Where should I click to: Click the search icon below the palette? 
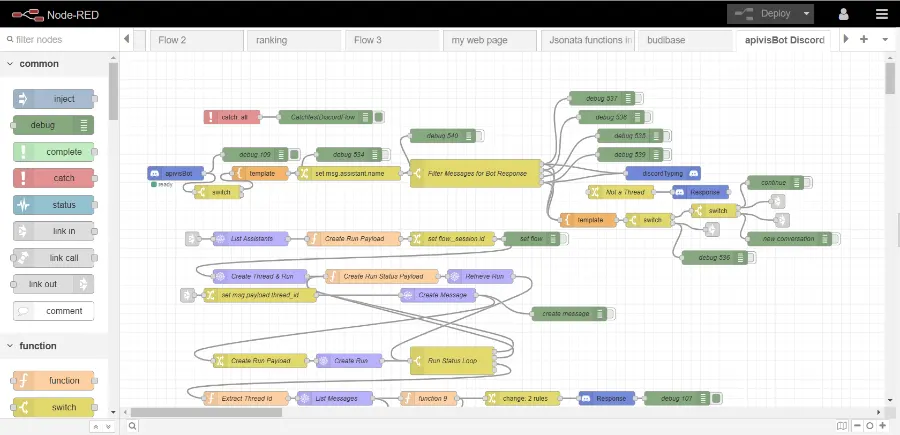click(133, 426)
